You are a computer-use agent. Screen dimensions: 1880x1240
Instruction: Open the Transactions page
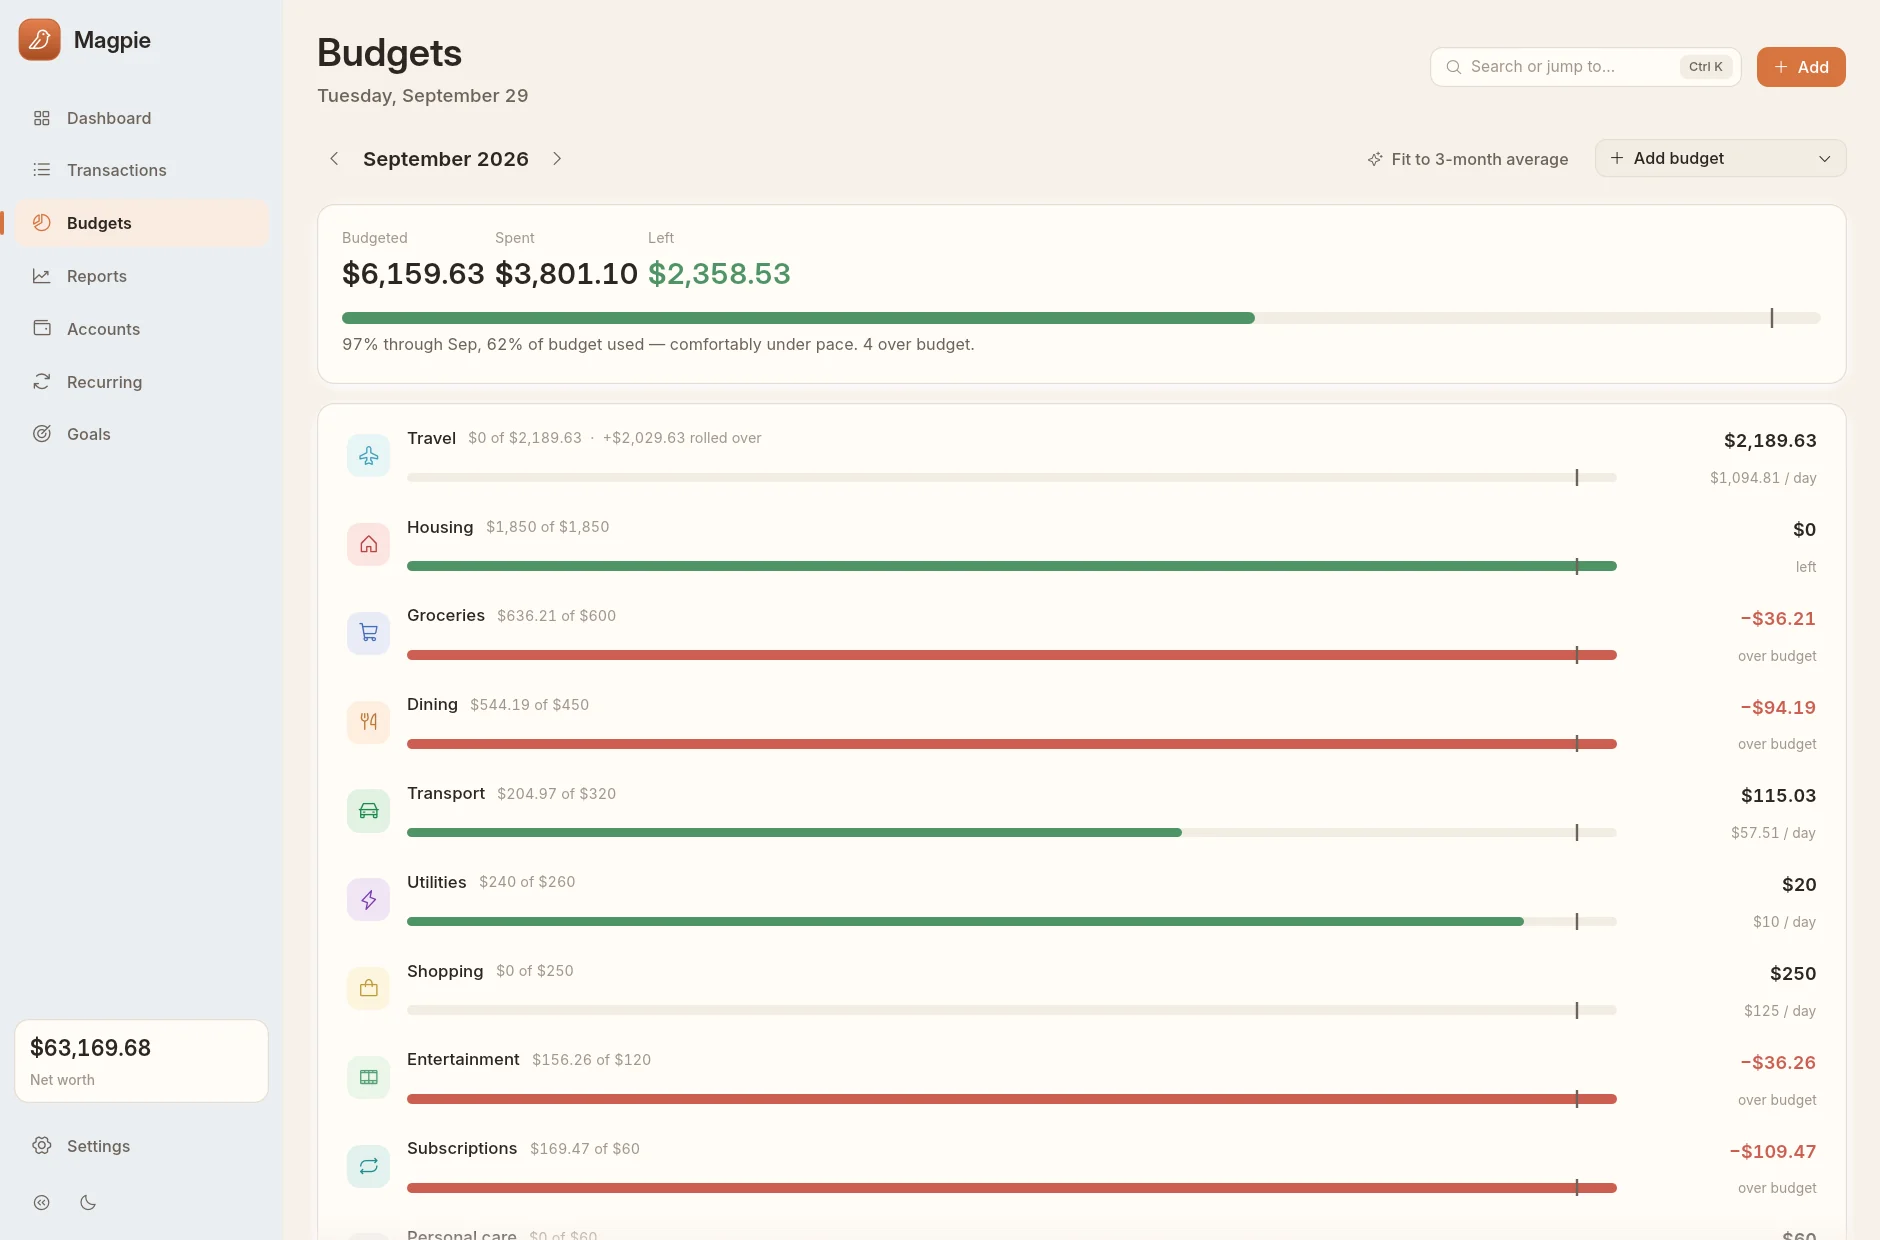(x=141, y=170)
